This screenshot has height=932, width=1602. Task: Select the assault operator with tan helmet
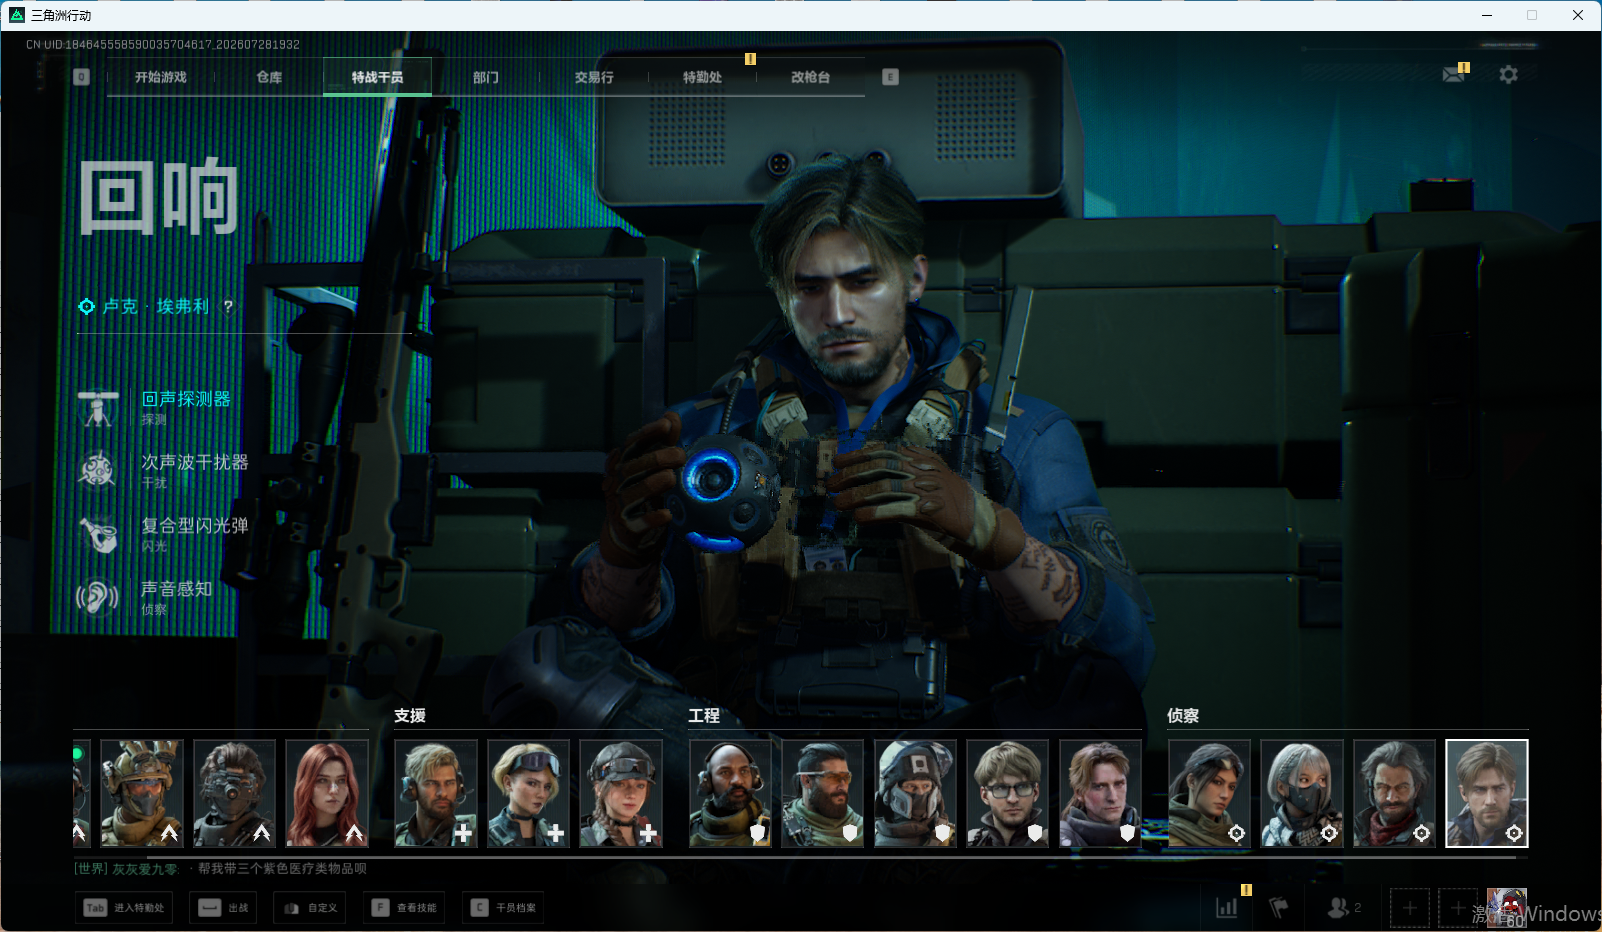[x=142, y=793]
